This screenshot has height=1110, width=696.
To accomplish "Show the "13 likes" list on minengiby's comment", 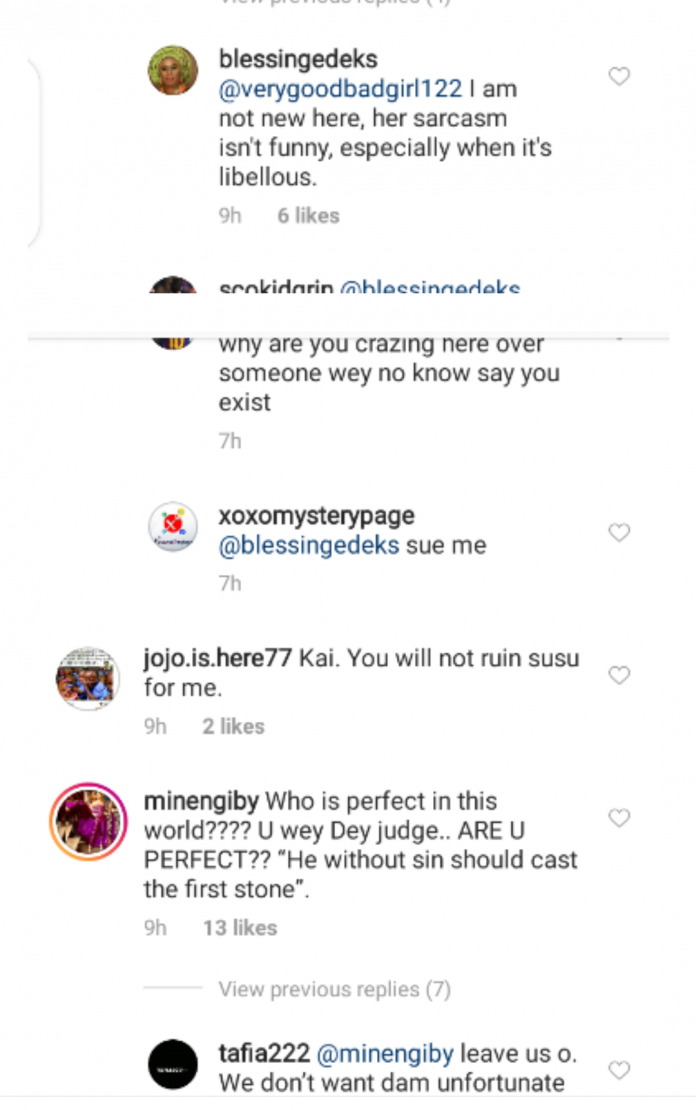I will (x=239, y=928).
